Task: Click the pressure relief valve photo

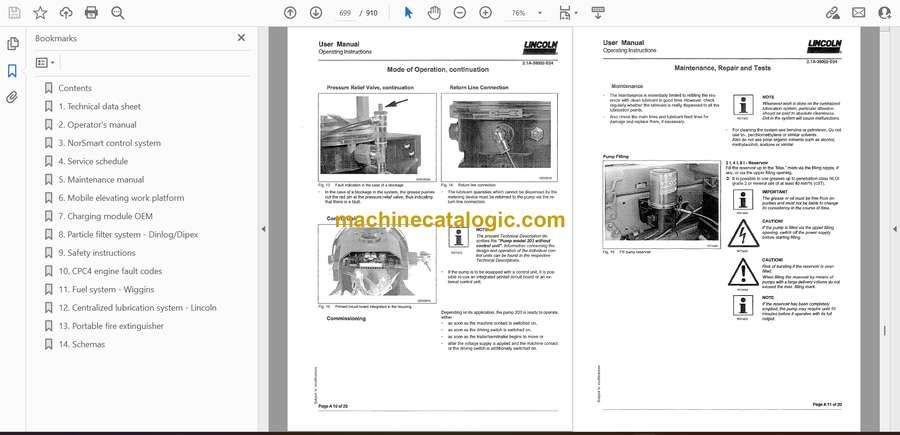Action: pyautogui.click(x=377, y=138)
